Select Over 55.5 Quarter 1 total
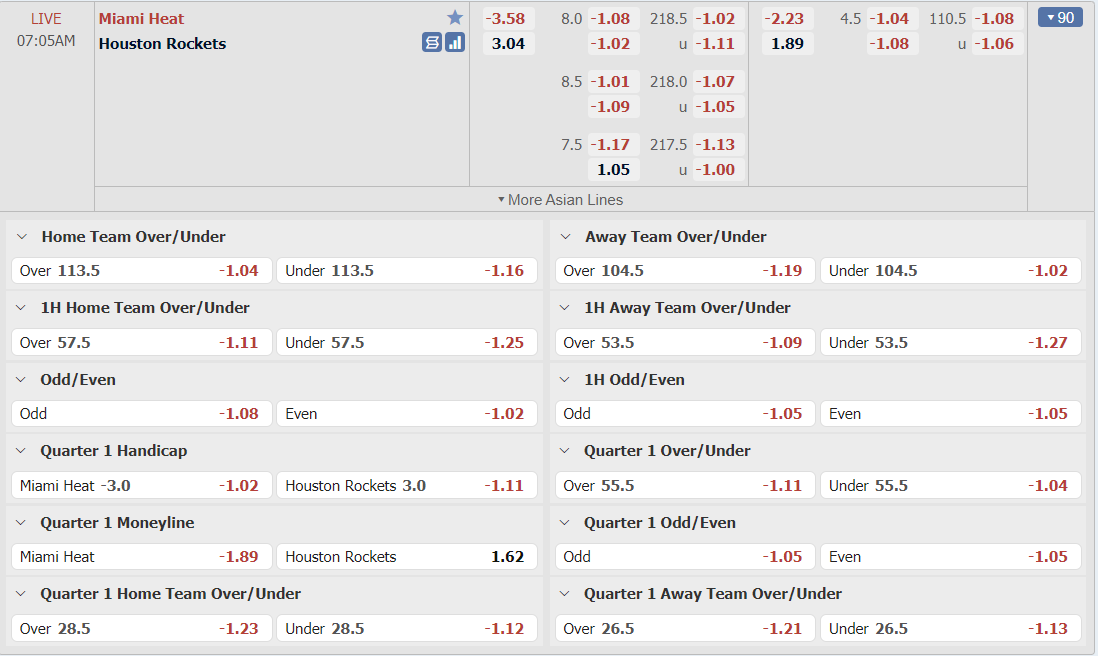The height and width of the screenshot is (656, 1098). tap(686, 485)
